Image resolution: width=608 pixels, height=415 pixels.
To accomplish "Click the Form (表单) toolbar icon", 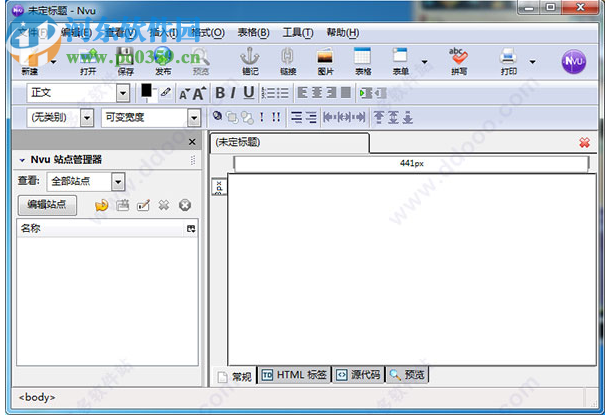I will click(x=400, y=61).
